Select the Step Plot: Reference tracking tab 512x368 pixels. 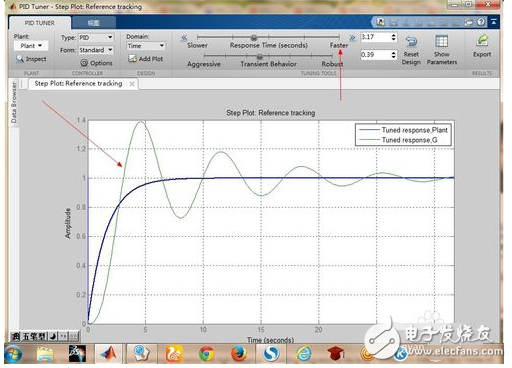coord(78,83)
